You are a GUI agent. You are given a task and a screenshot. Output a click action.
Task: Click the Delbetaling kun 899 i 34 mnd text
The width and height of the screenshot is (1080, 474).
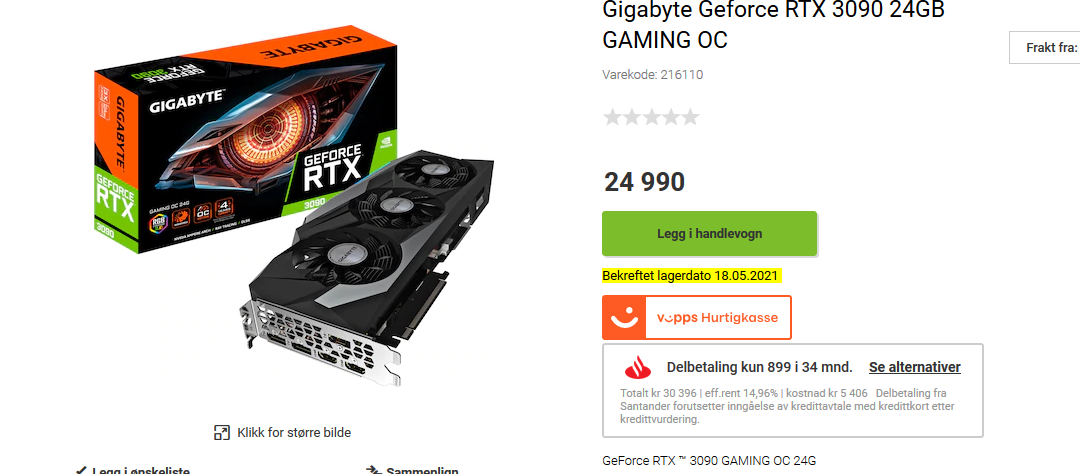coord(759,367)
